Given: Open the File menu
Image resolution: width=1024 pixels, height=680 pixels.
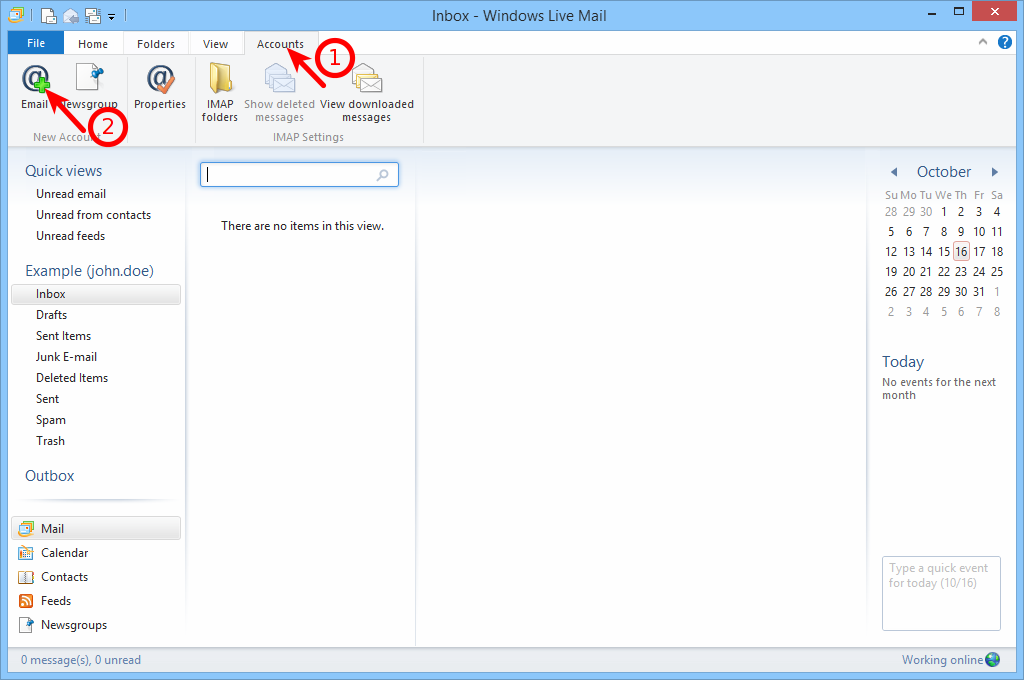Looking at the screenshot, I should tap(36, 43).
